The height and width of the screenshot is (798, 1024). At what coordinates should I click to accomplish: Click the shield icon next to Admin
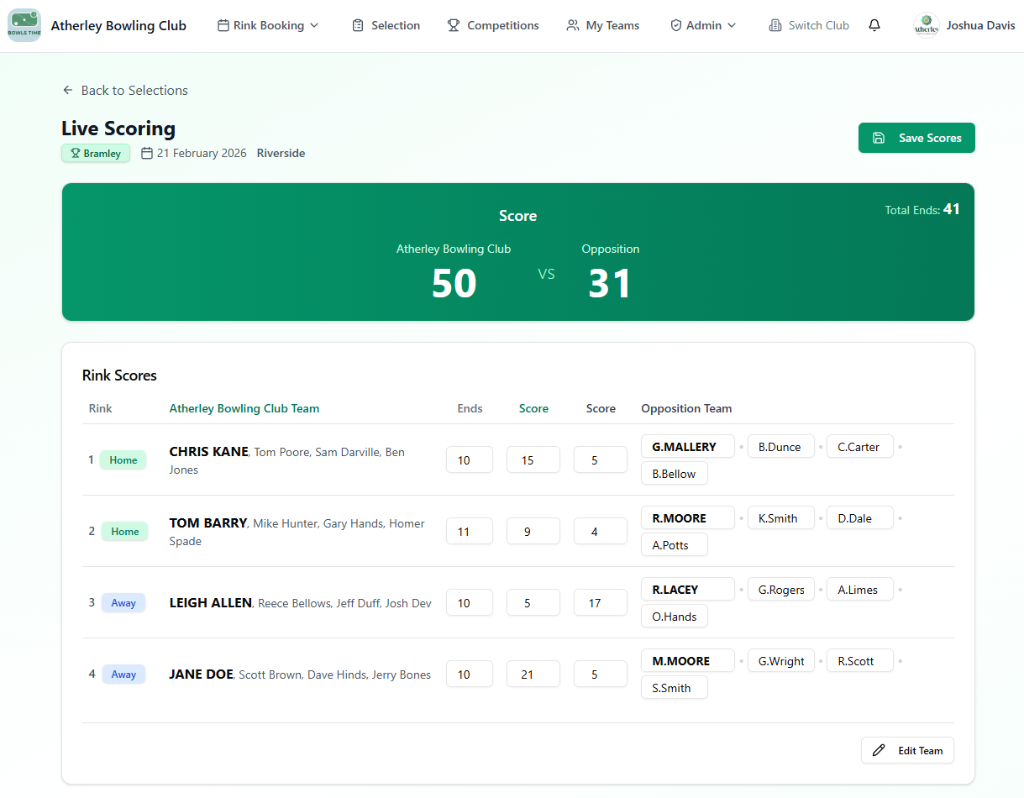676,25
